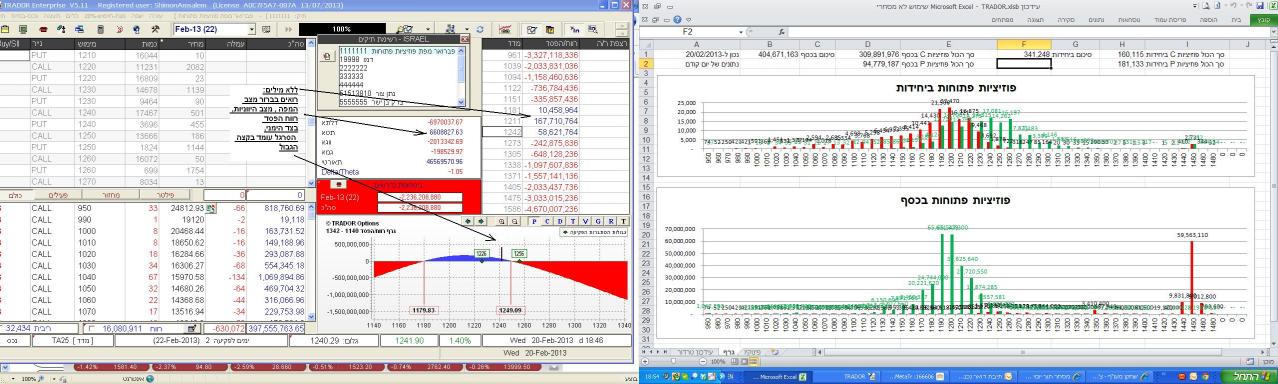Expand the Excel Name Box dropdown showing F2
Image resolution: width=1278 pixels, height=384 pixels.
tap(741, 32)
